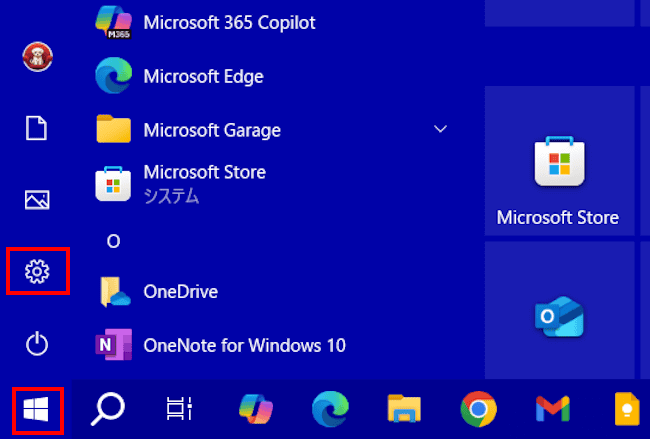The height and width of the screenshot is (439, 650).
Task: Expand the Microsoft Garage folder chevron
Action: [440, 129]
